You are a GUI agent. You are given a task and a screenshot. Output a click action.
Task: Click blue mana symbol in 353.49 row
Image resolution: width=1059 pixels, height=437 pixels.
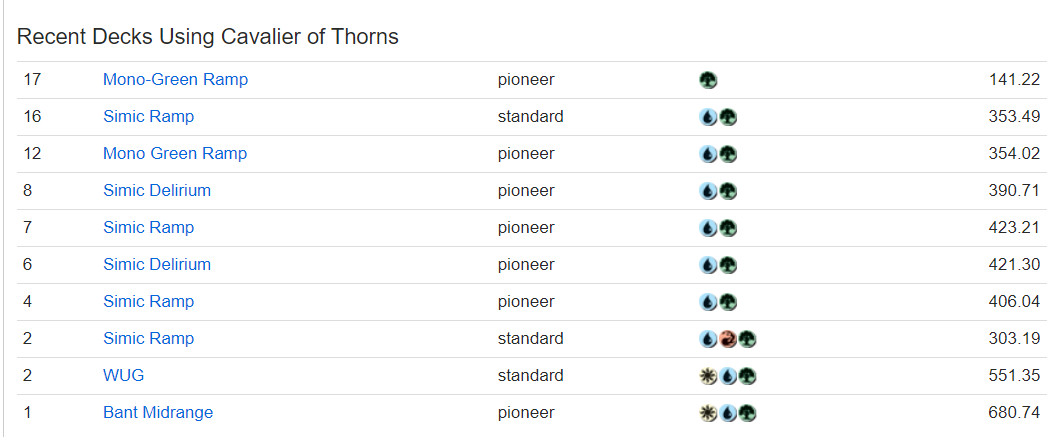pos(708,117)
